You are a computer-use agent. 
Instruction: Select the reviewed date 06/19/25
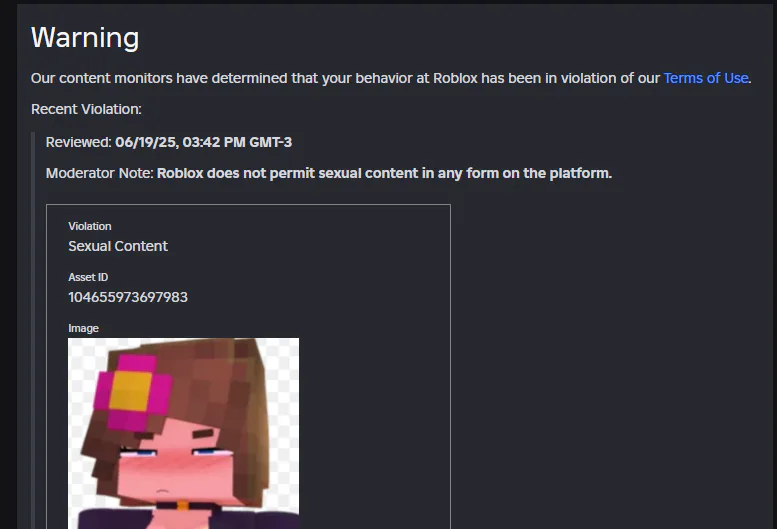pyautogui.click(x=146, y=142)
